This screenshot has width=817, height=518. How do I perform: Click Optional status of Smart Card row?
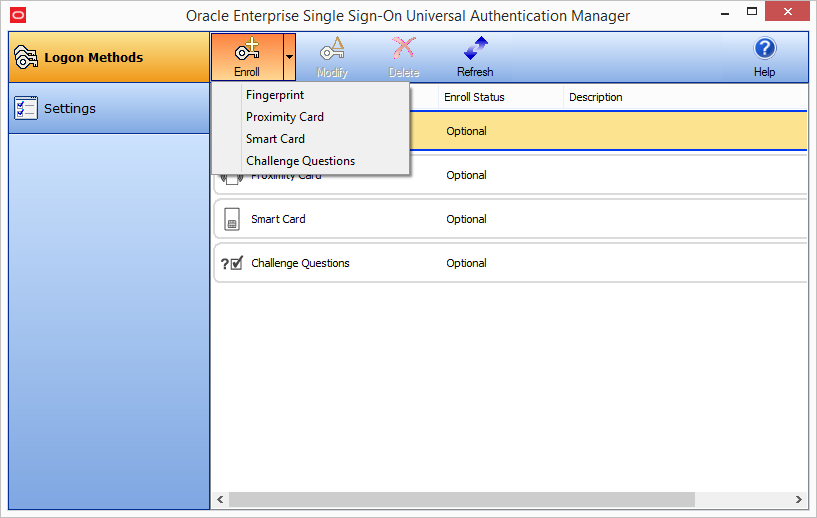[466, 219]
